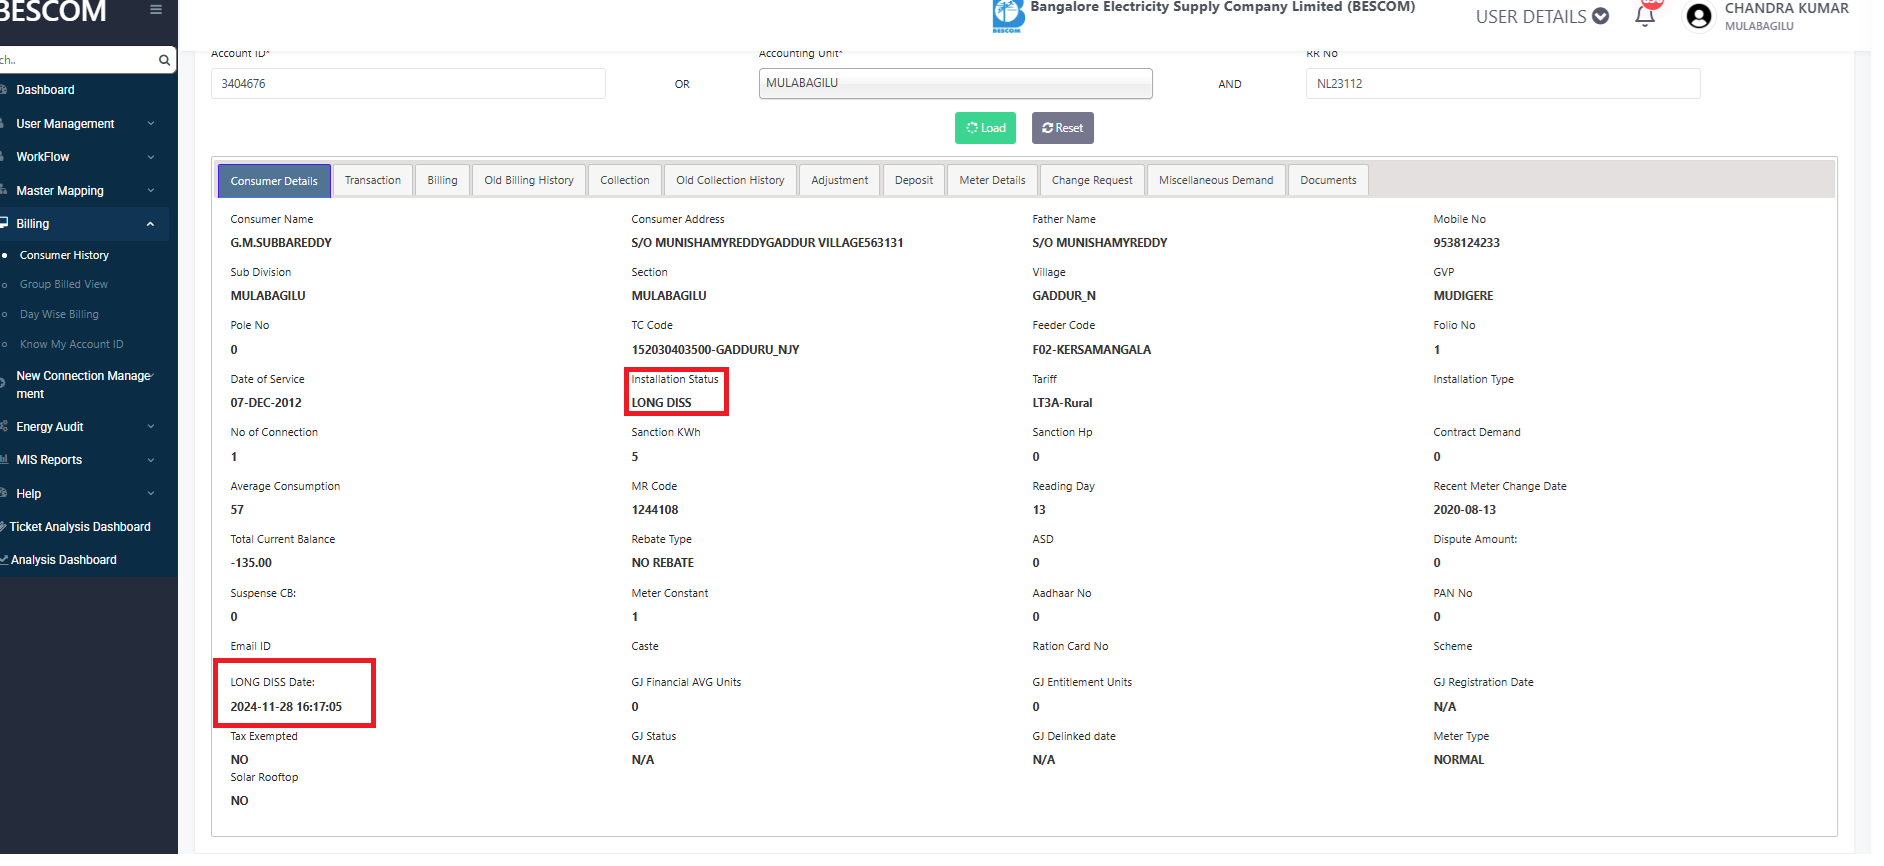Click village value GADDUR_N
This screenshot has height=866, width=1884.
[1064, 296]
